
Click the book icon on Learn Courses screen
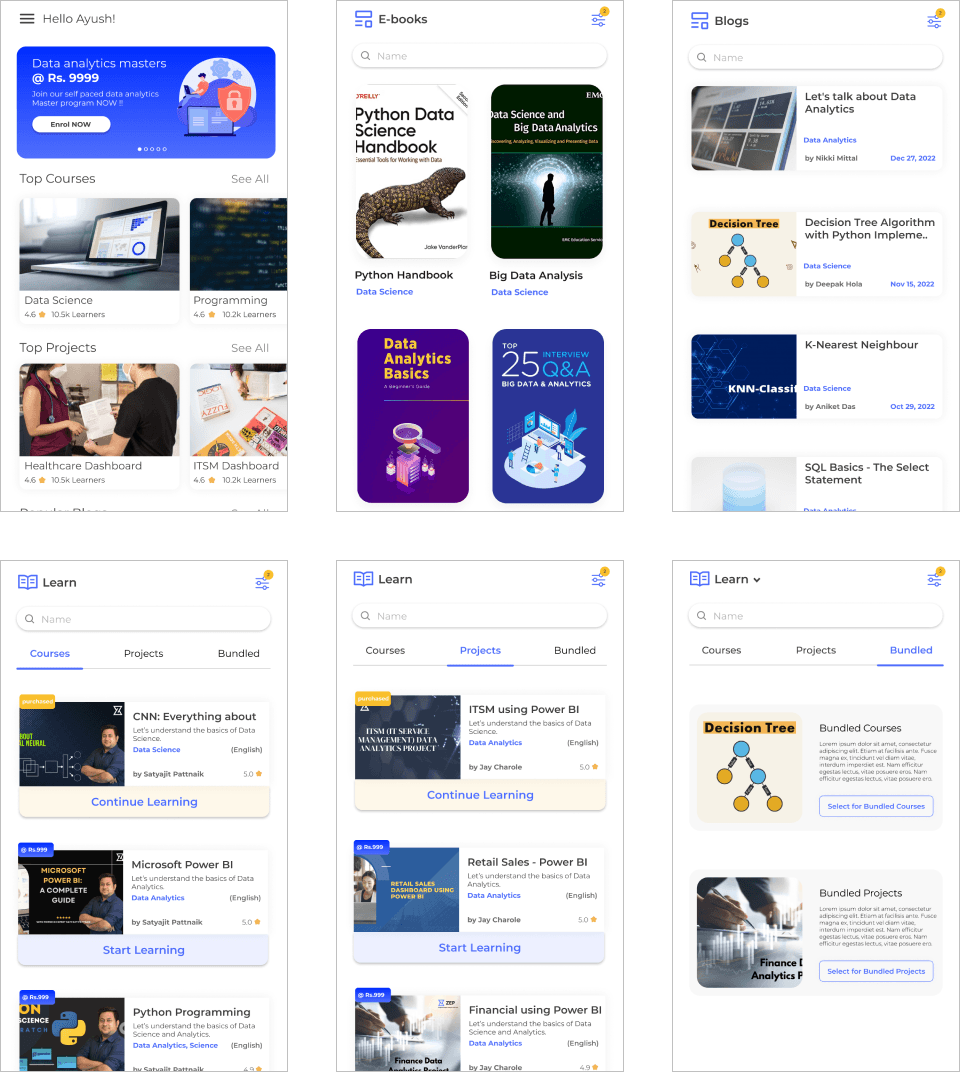(28, 582)
